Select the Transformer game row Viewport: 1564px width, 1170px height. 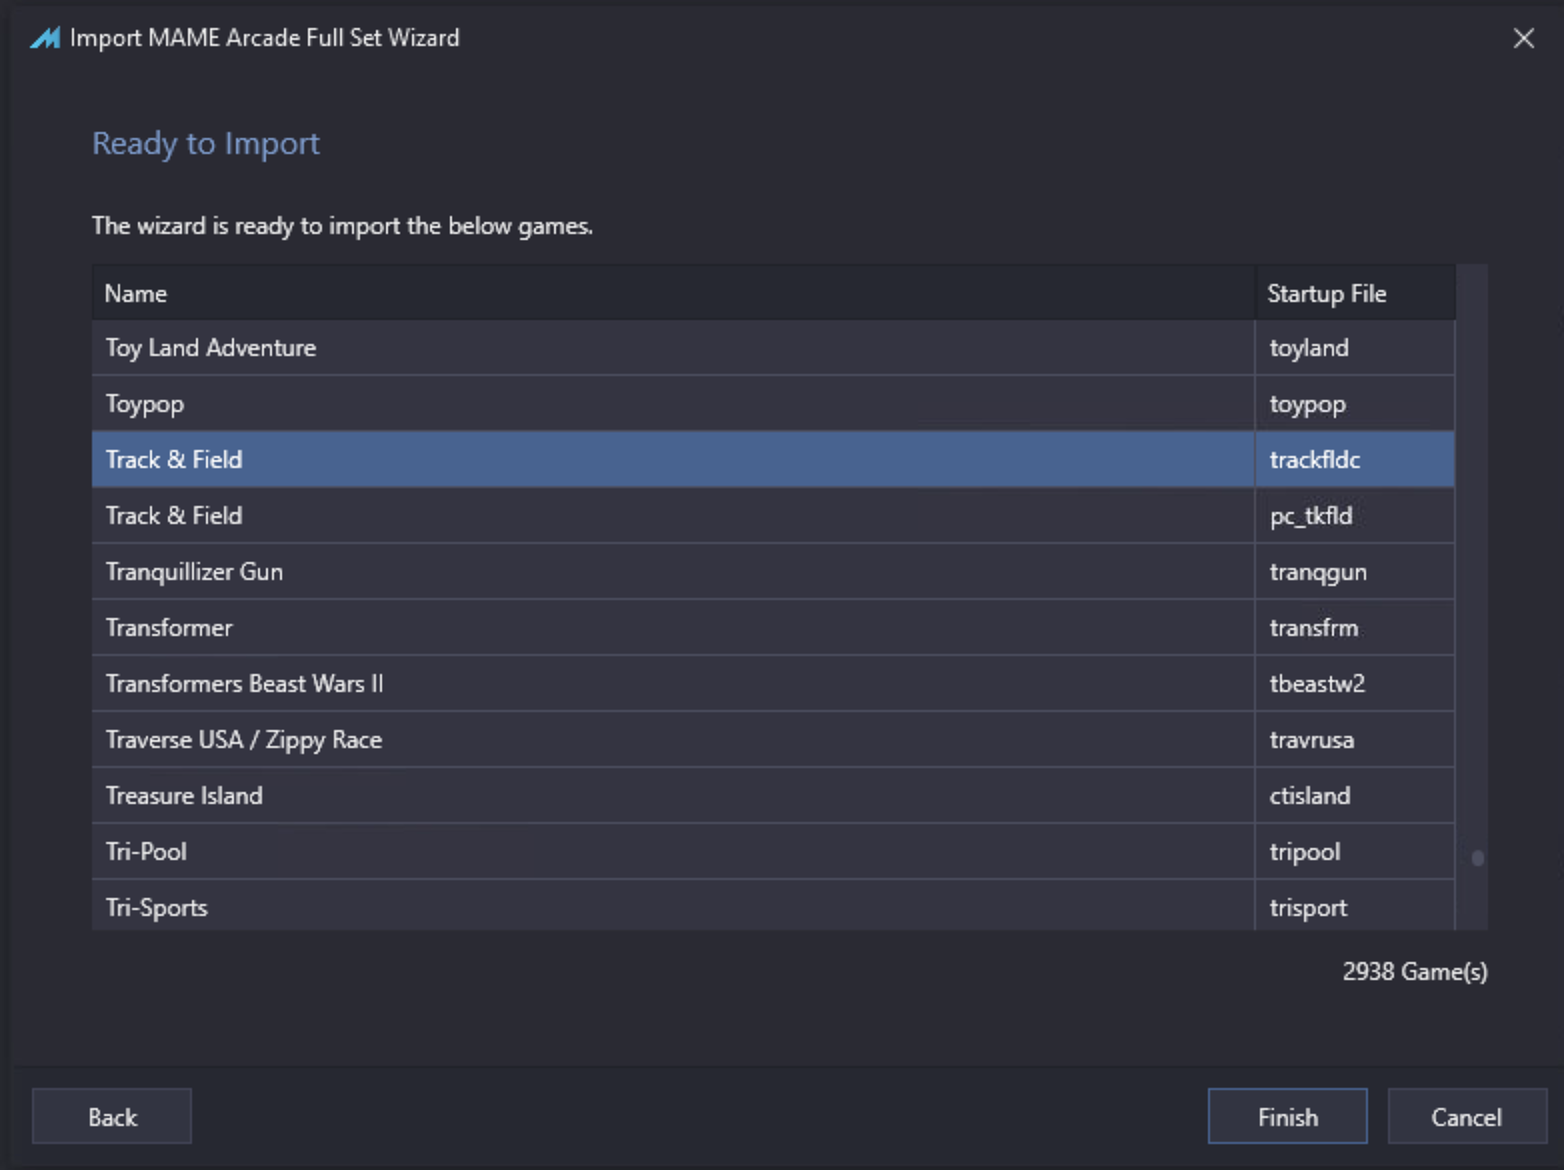[773, 628]
